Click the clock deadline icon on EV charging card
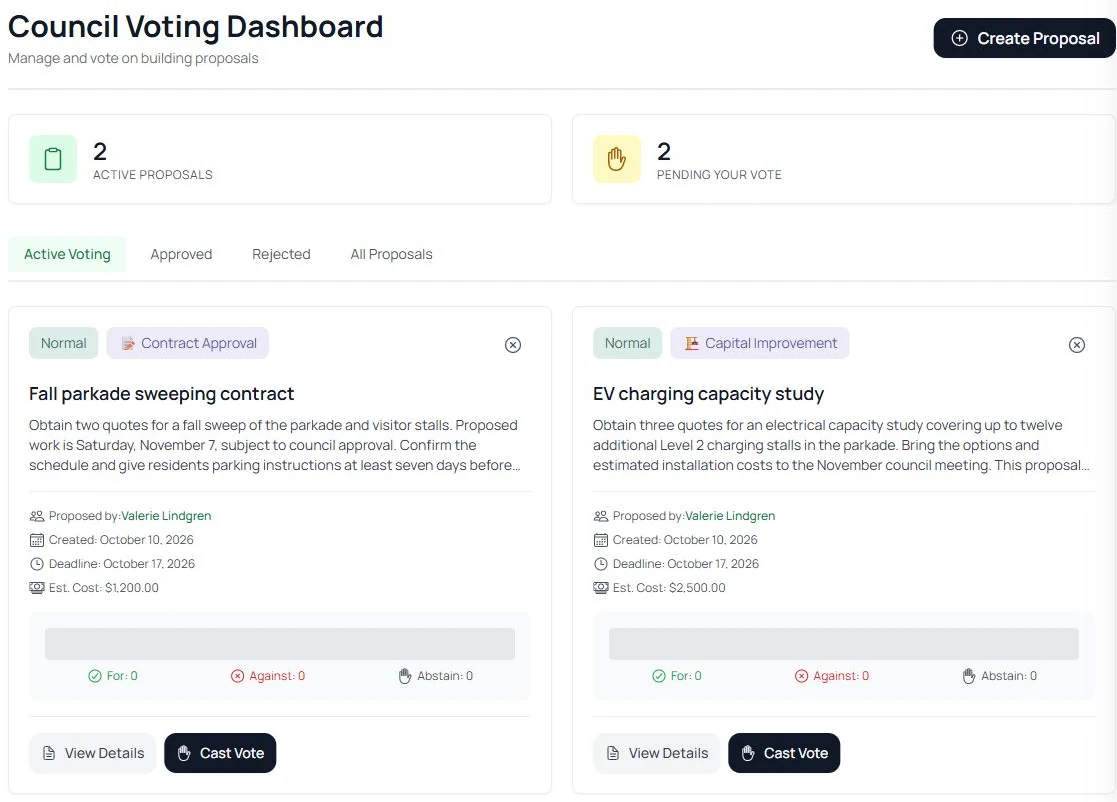 coord(601,564)
